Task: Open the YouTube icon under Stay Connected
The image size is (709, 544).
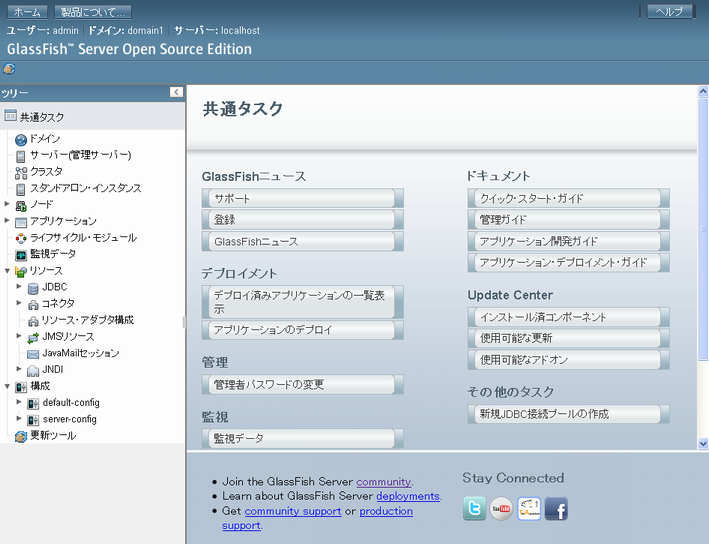Action: pos(501,509)
